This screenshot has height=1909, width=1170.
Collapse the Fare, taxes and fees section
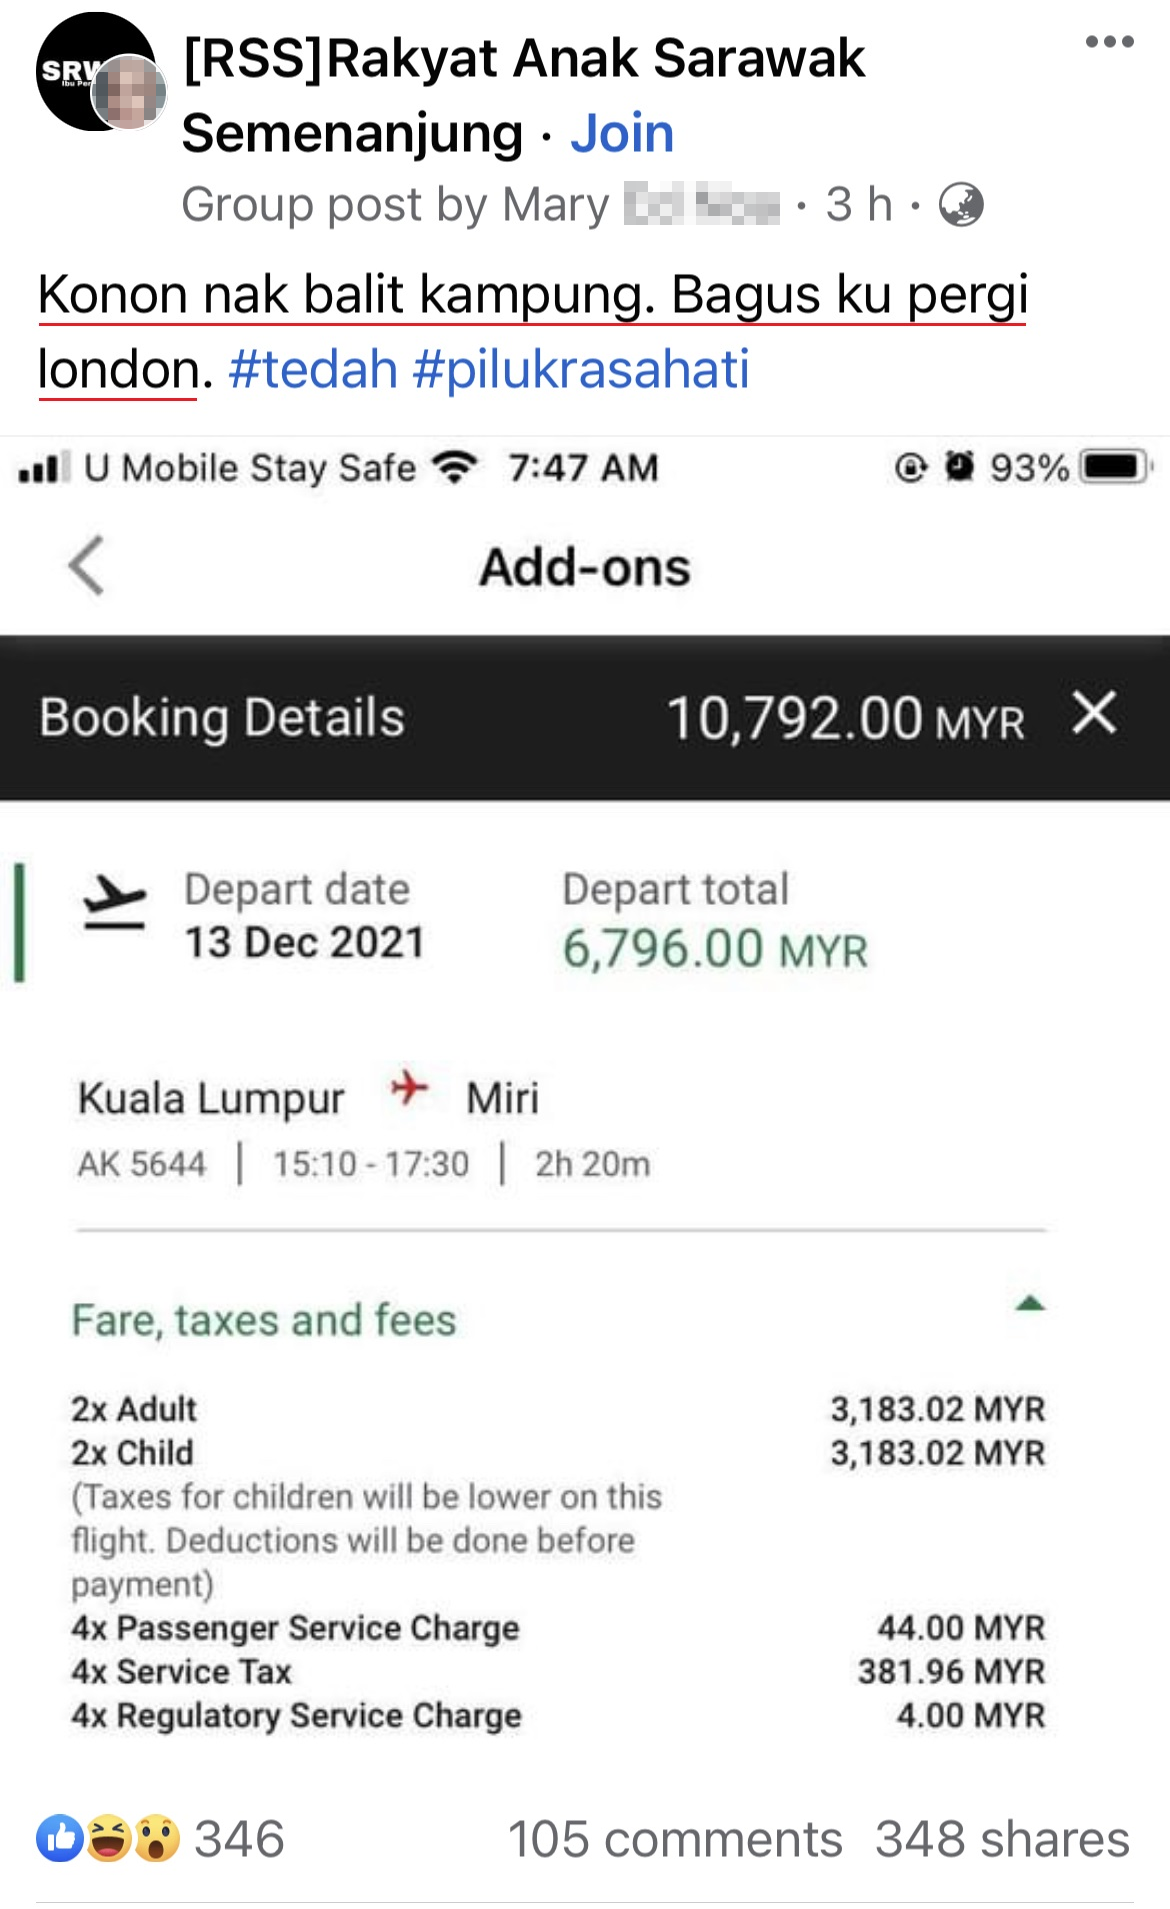click(x=1029, y=1304)
